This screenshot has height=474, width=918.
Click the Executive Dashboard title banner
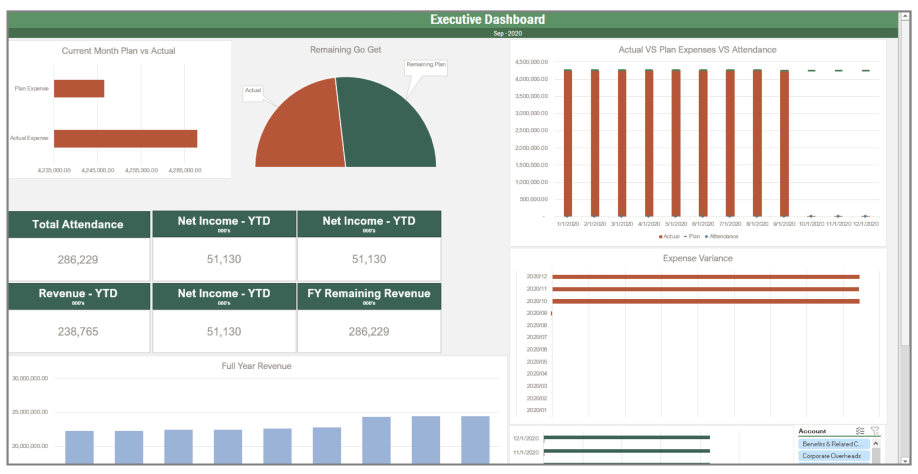(459, 19)
